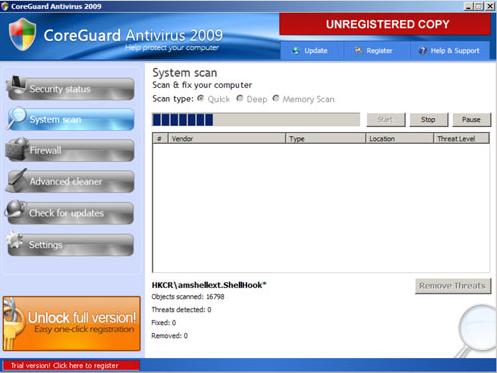Screen dimensions: 497x373
Task: Pause the running scan
Action: coord(472,120)
